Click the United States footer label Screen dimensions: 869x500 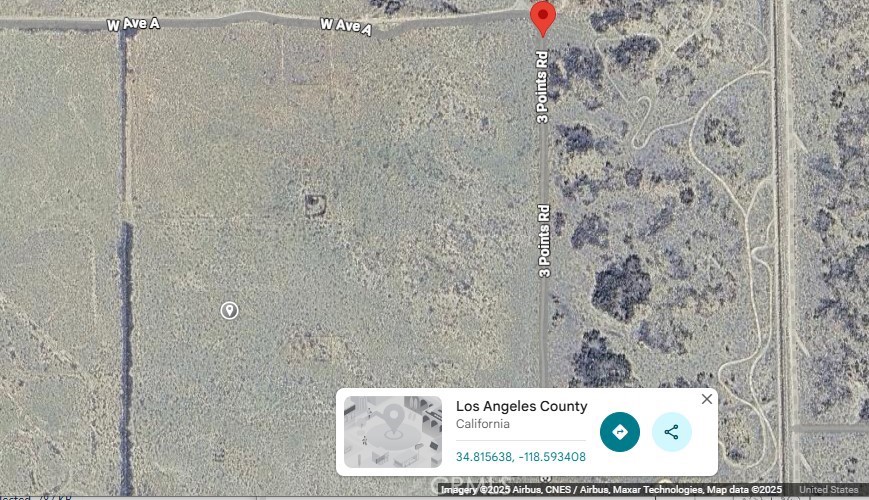[x=829, y=489]
